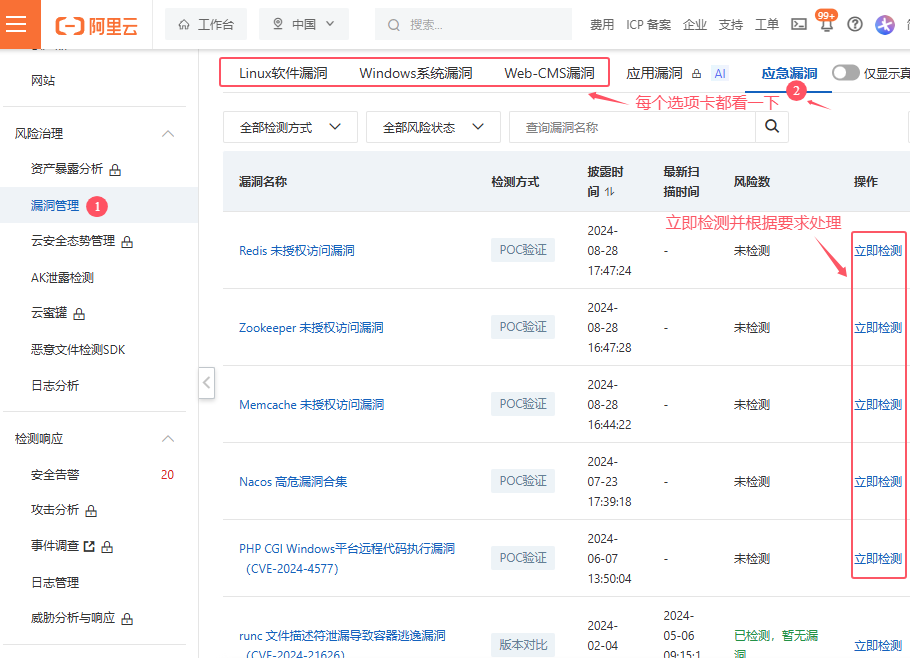This screenshot has width=910, height=658.
Task: Click the lock icon beside 攻击分析
Action: tap(91, 511)
